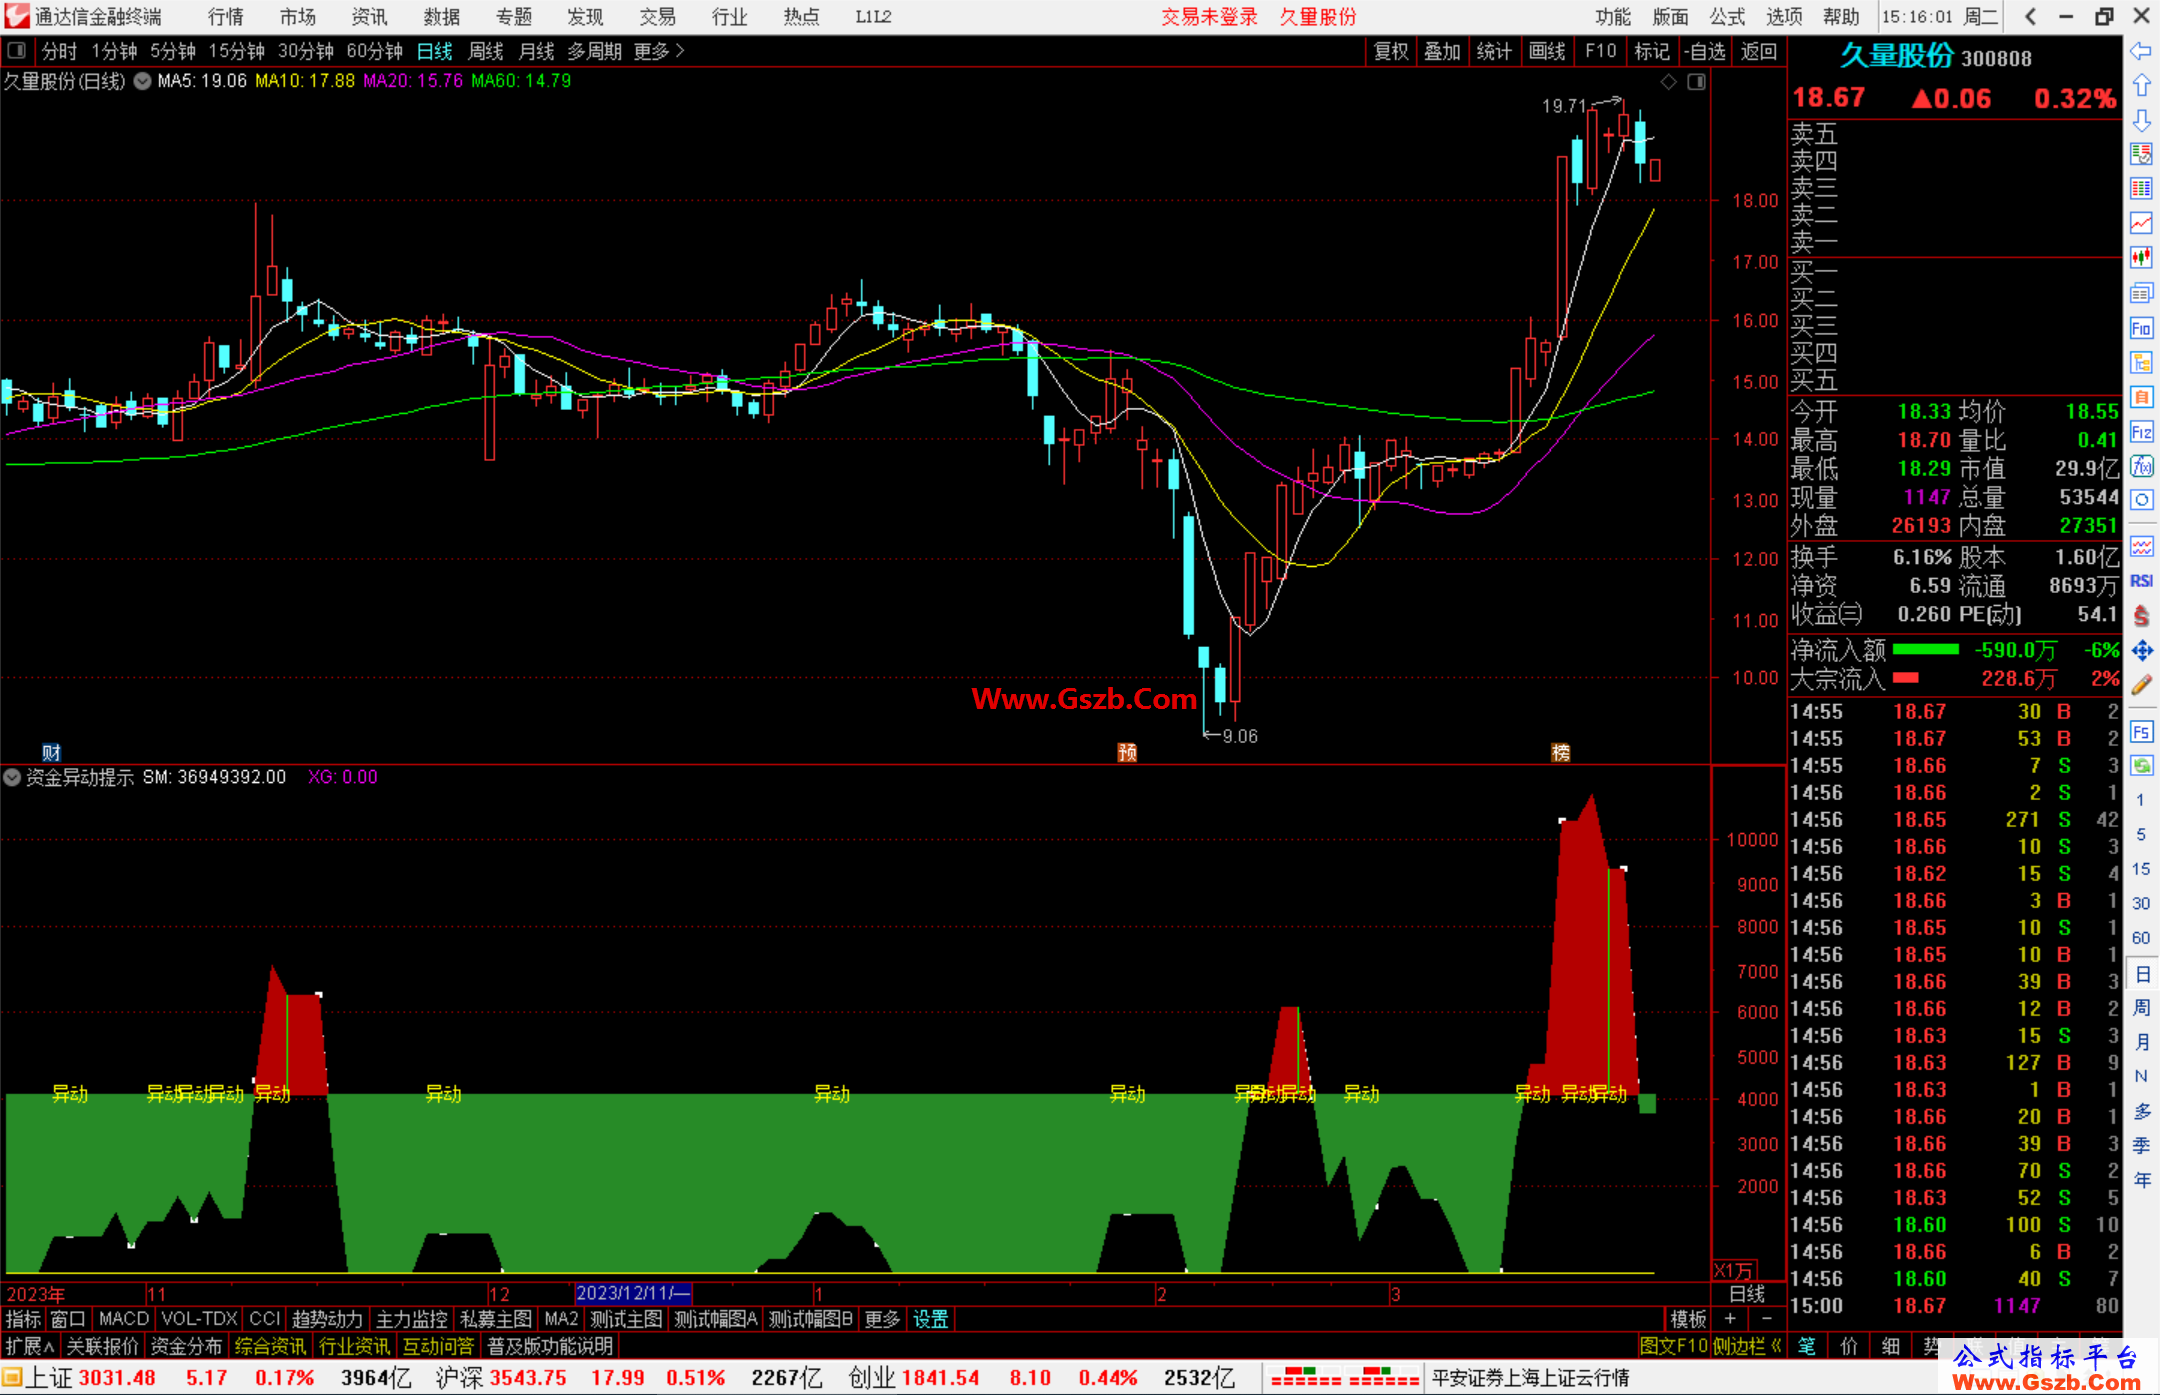Switch to 1-minute period in right sidebar
This screenshot has height=1395, width=2160.
point(2140,800)
